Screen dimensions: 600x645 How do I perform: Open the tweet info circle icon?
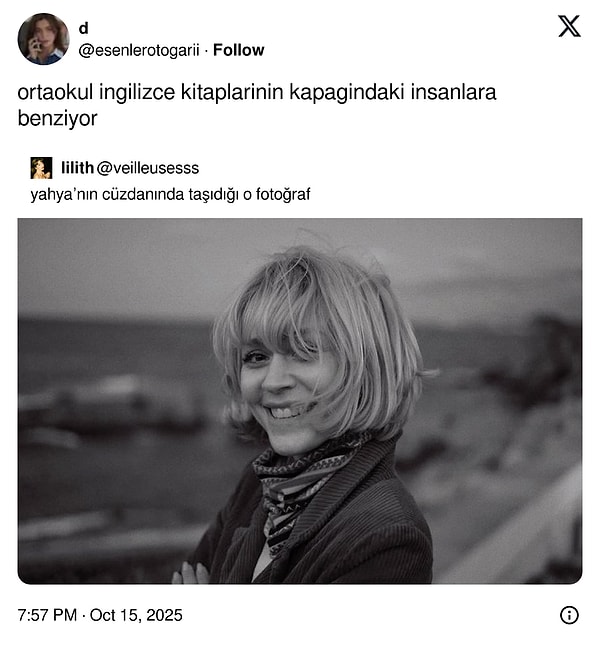point(569,615)
